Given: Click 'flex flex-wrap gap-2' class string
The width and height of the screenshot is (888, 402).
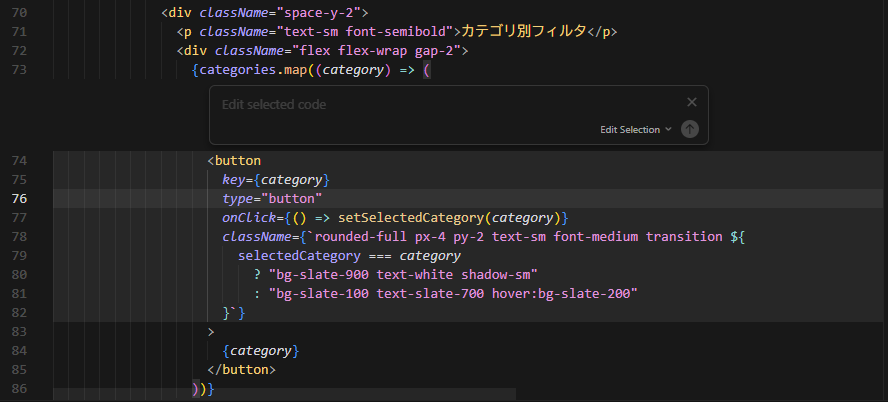Looking at the screenshot, I should pos(377,51).
